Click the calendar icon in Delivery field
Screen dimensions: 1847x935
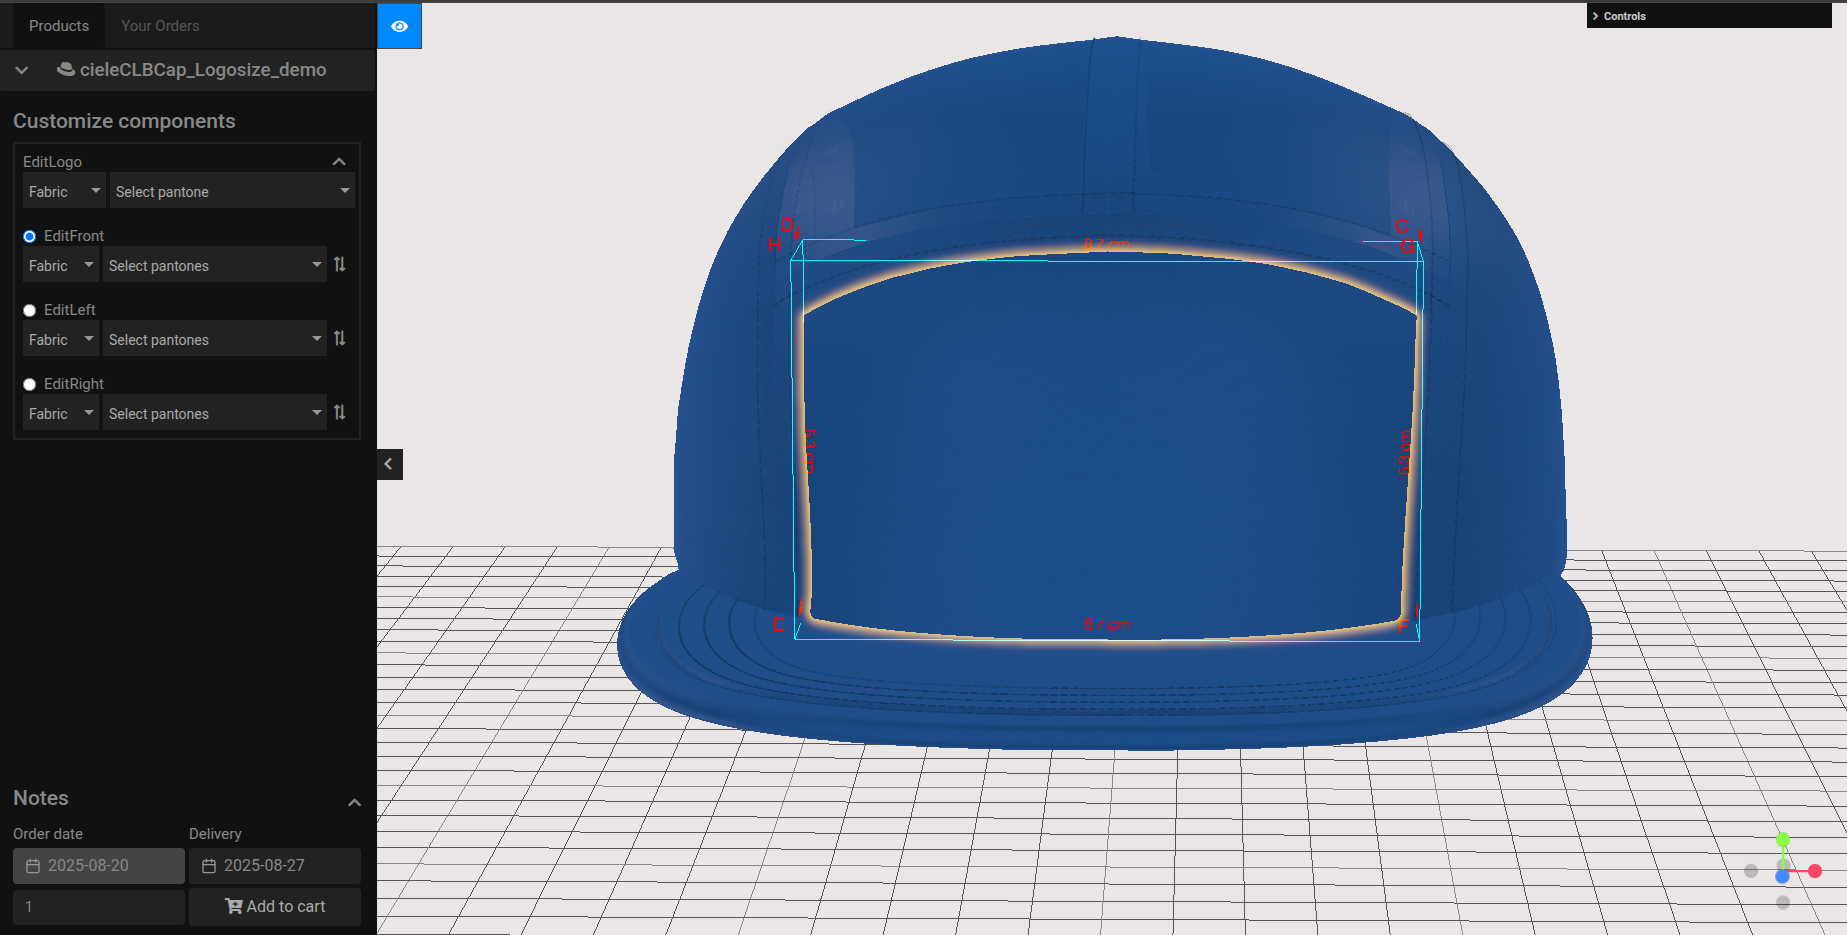[x=209, y=866]
